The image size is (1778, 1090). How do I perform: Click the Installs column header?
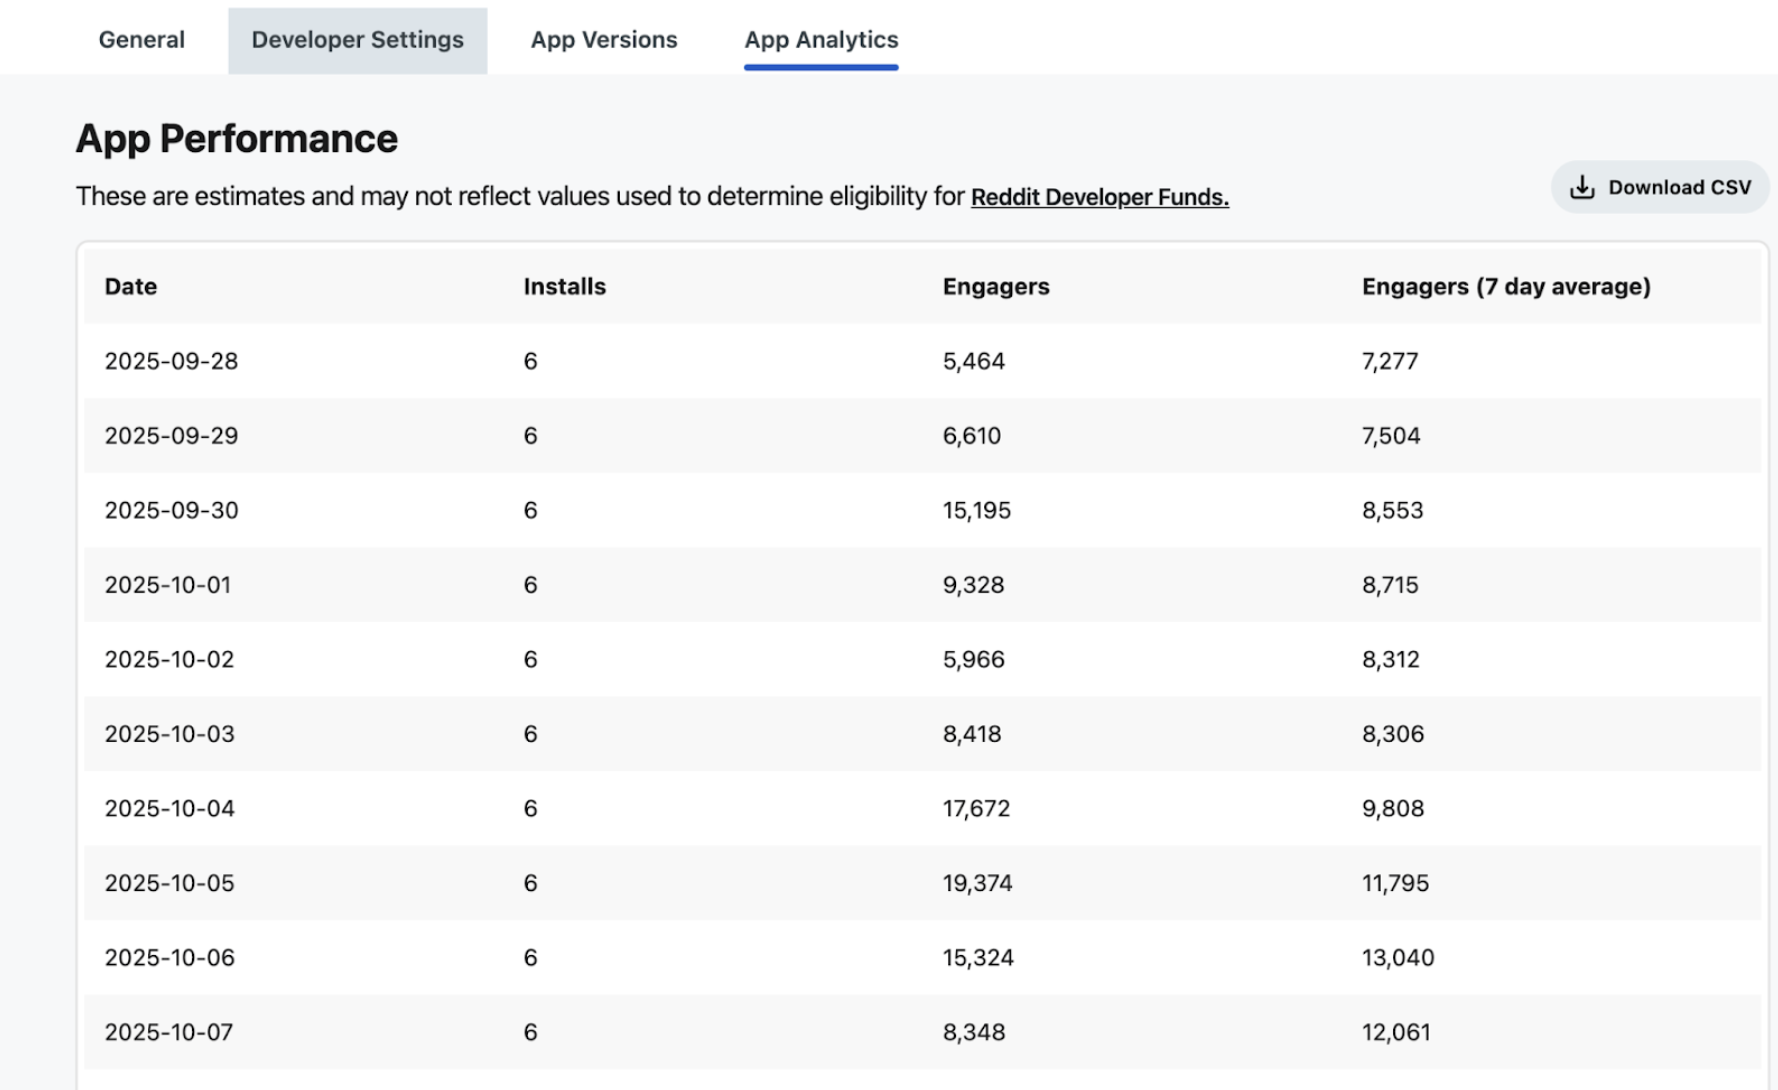point(564,287)
